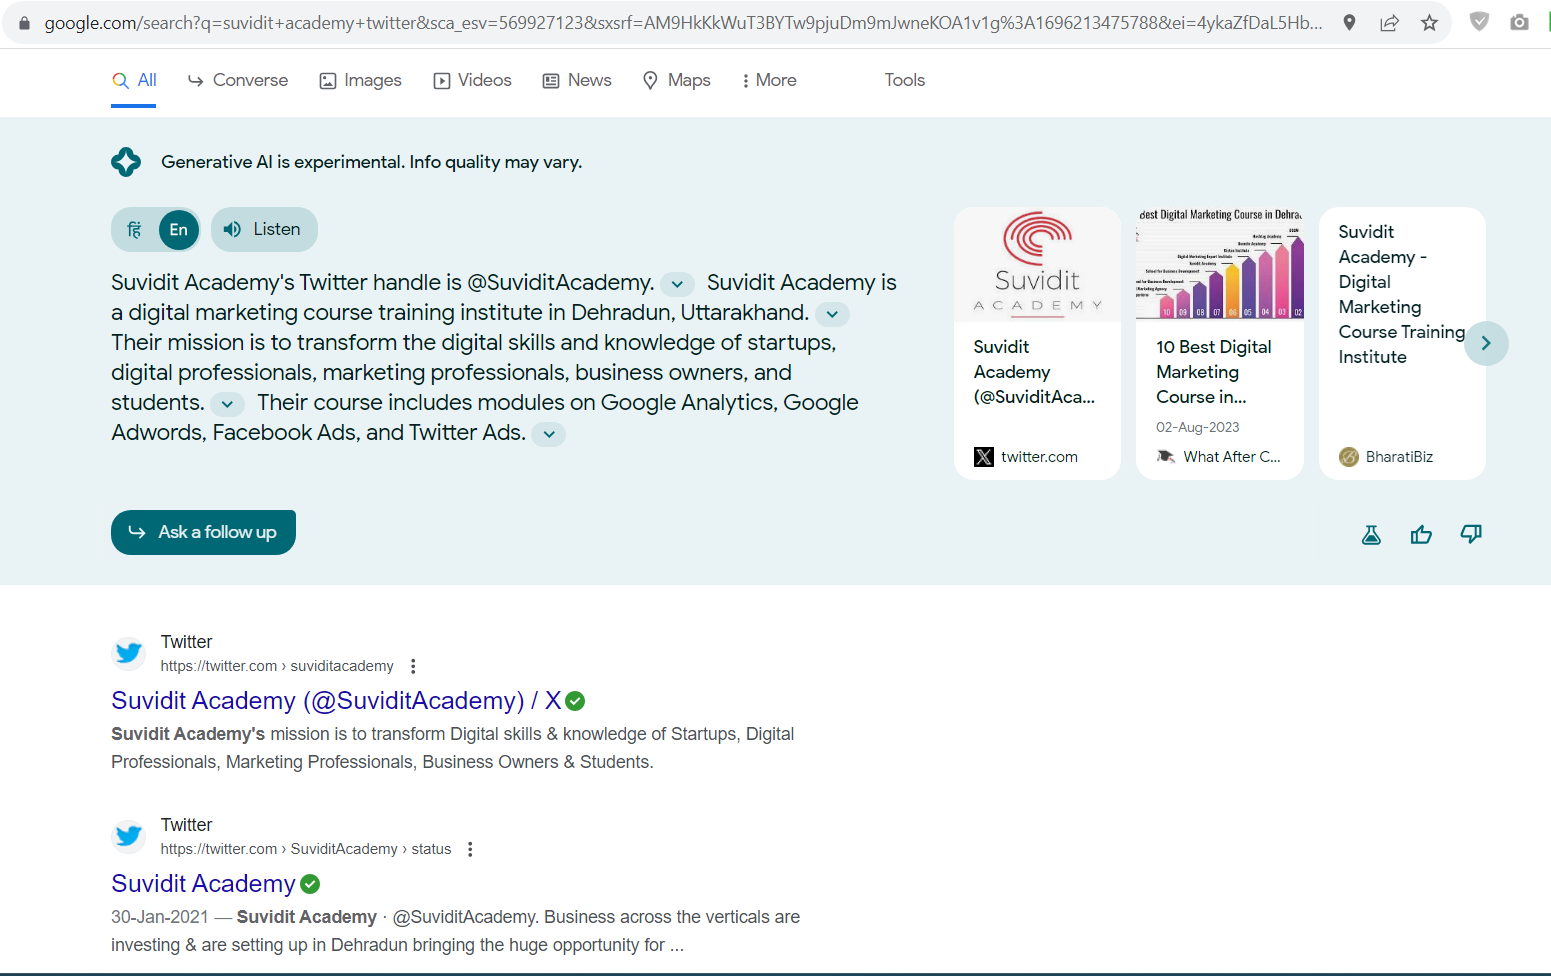This screenshot has height=976, width=1551.
Task: Click the 10 Best Digital Marketing Course thumbnail
Action: [1219, 264]
